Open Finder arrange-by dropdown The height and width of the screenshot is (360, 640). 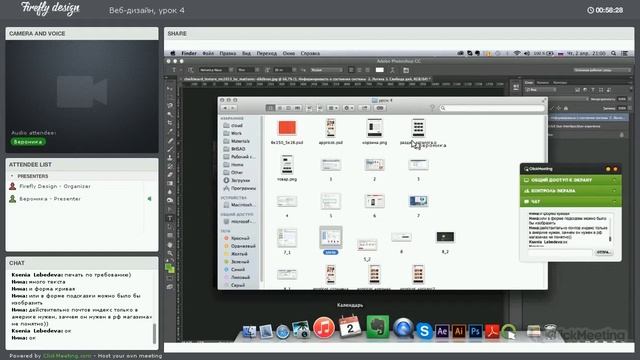(x=333, y=108)
